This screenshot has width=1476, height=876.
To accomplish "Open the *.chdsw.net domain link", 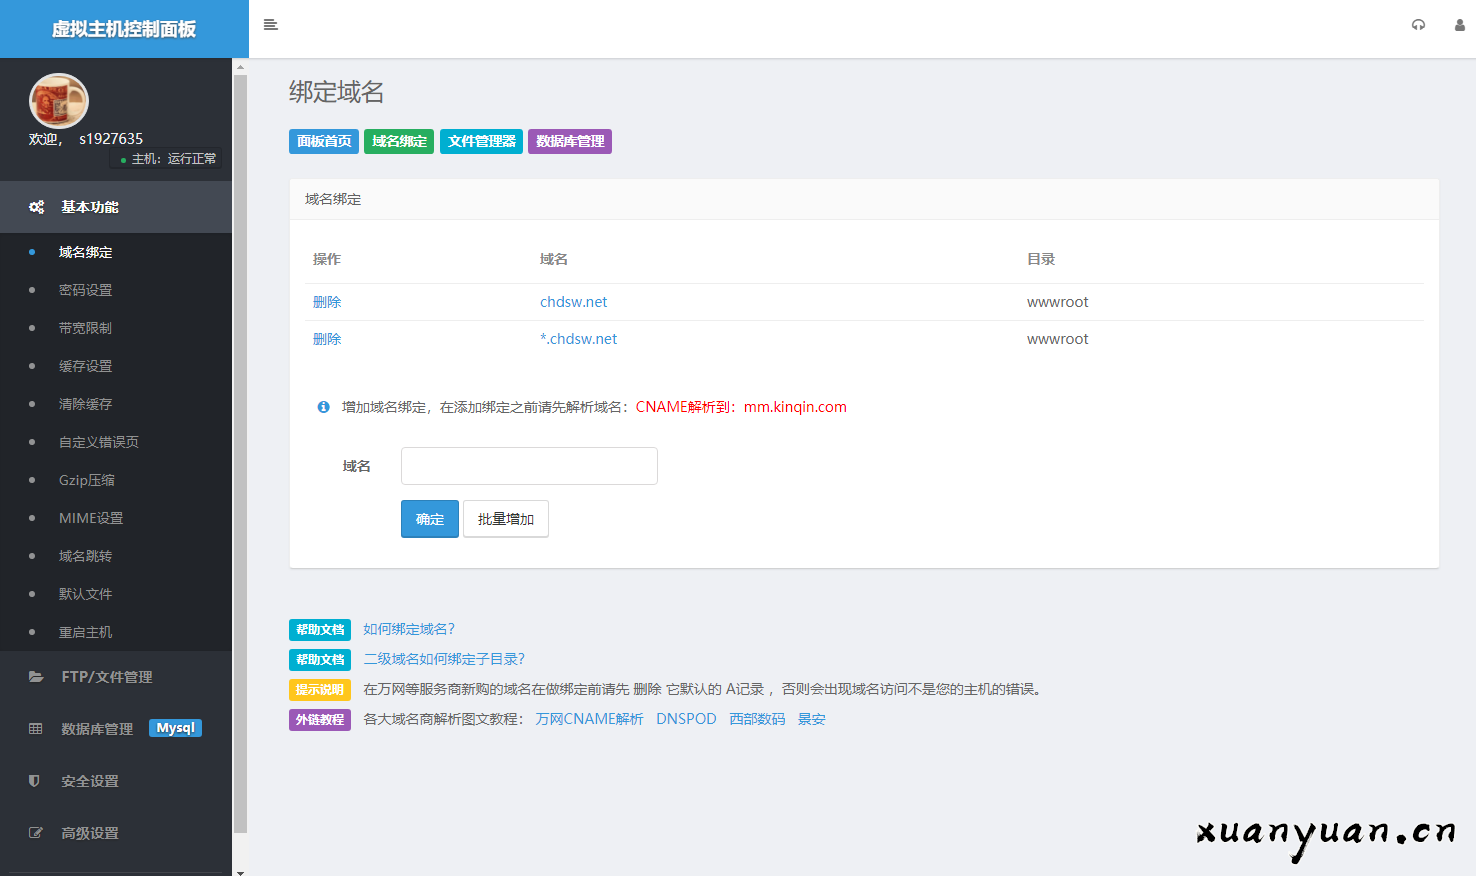I will [579, 339].
